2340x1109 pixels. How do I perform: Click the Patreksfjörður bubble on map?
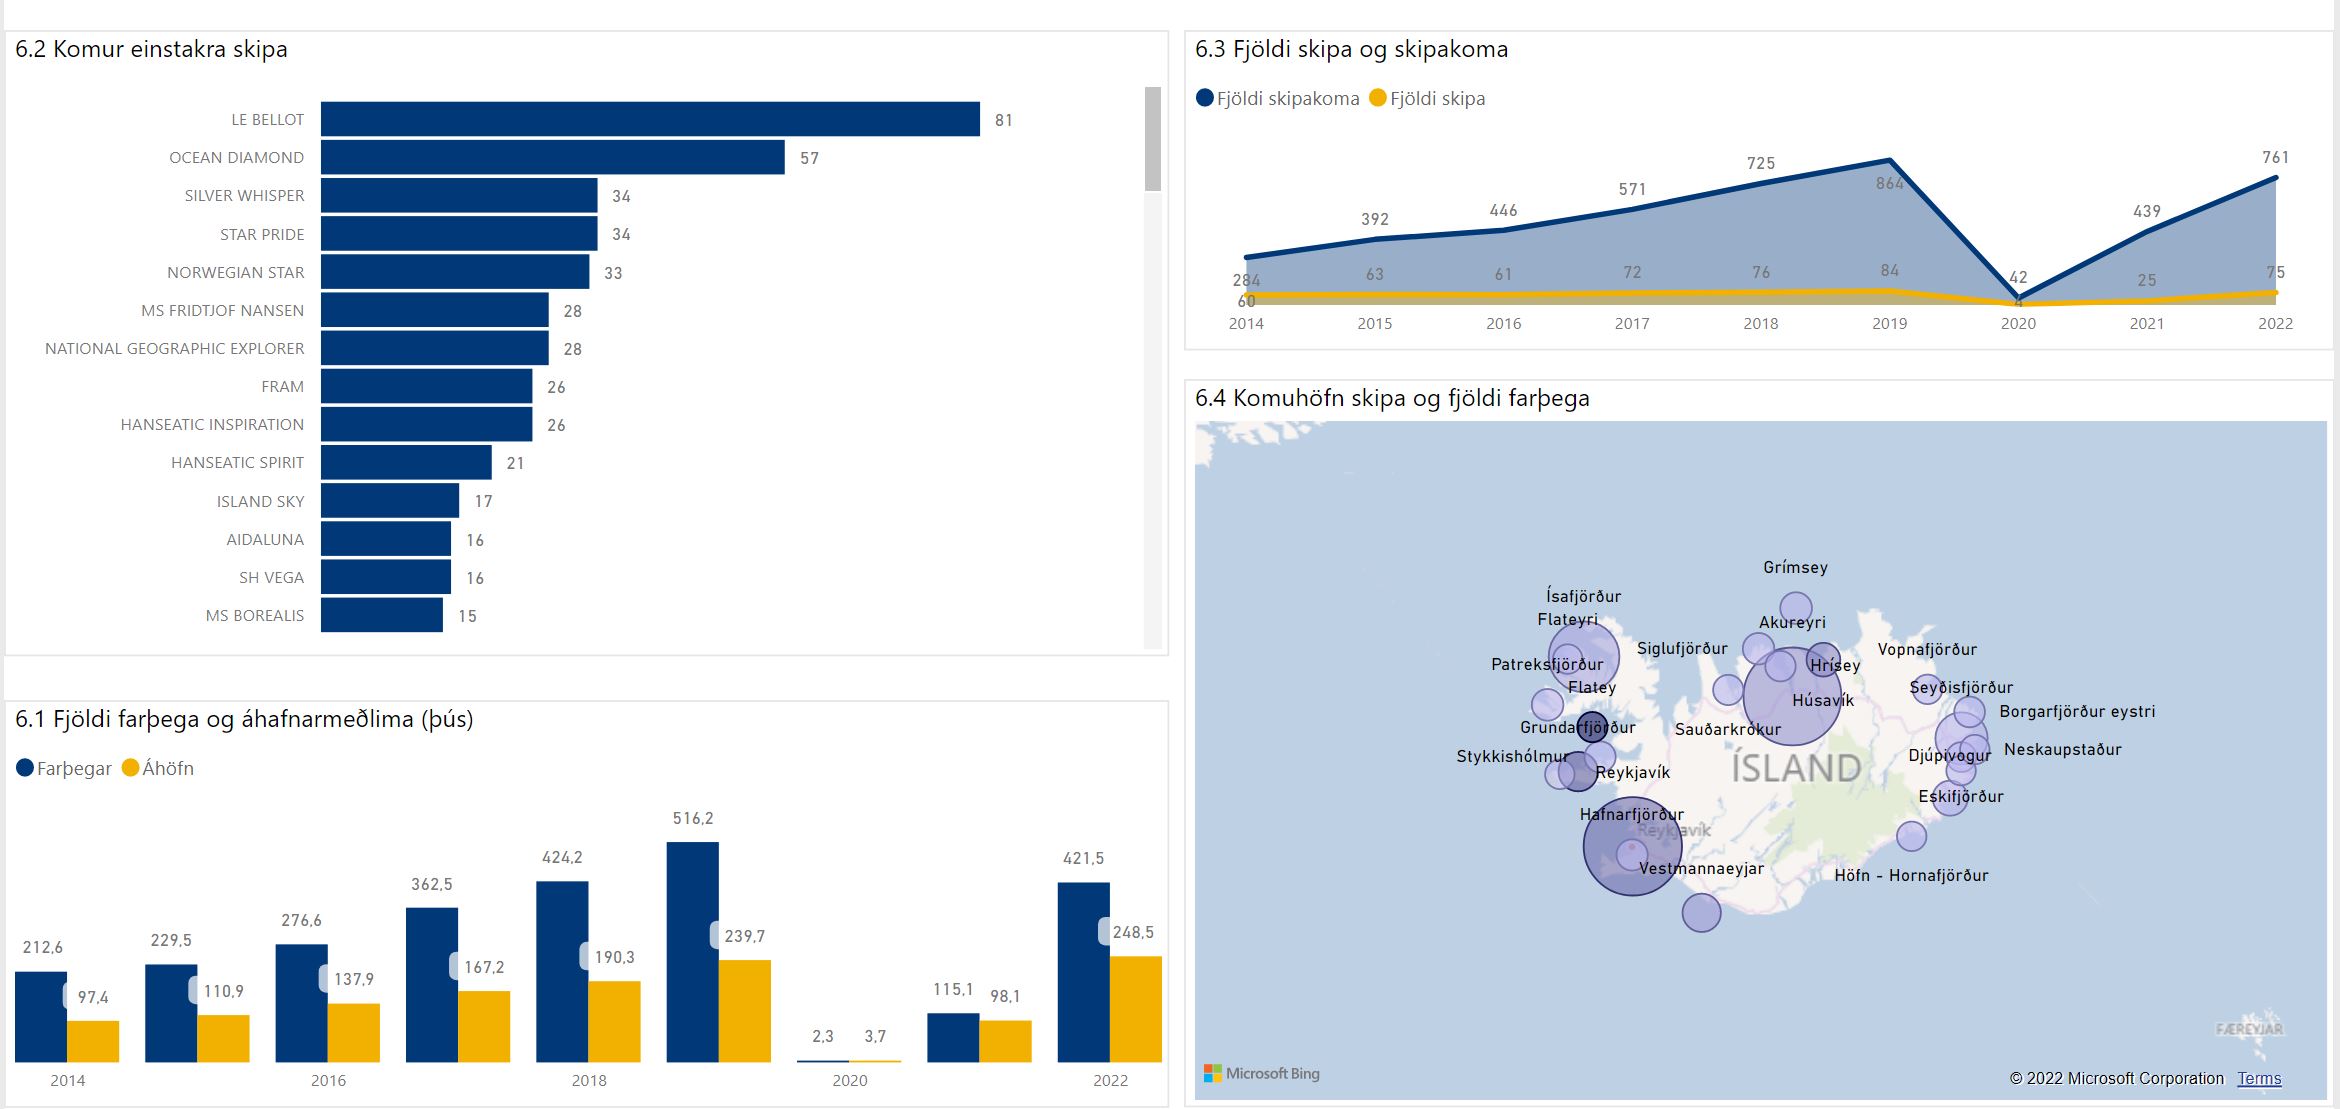(1547, 704)
